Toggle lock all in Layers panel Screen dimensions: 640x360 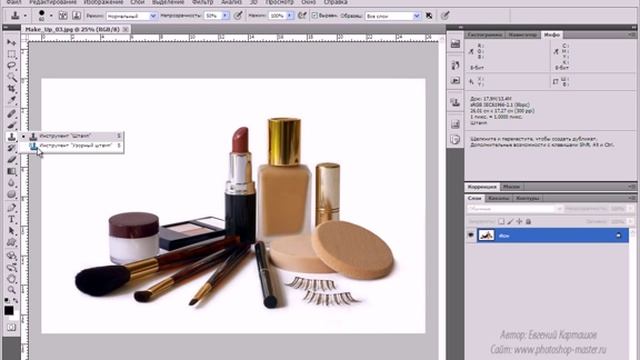pyautogui.click(x=528, y=222)
